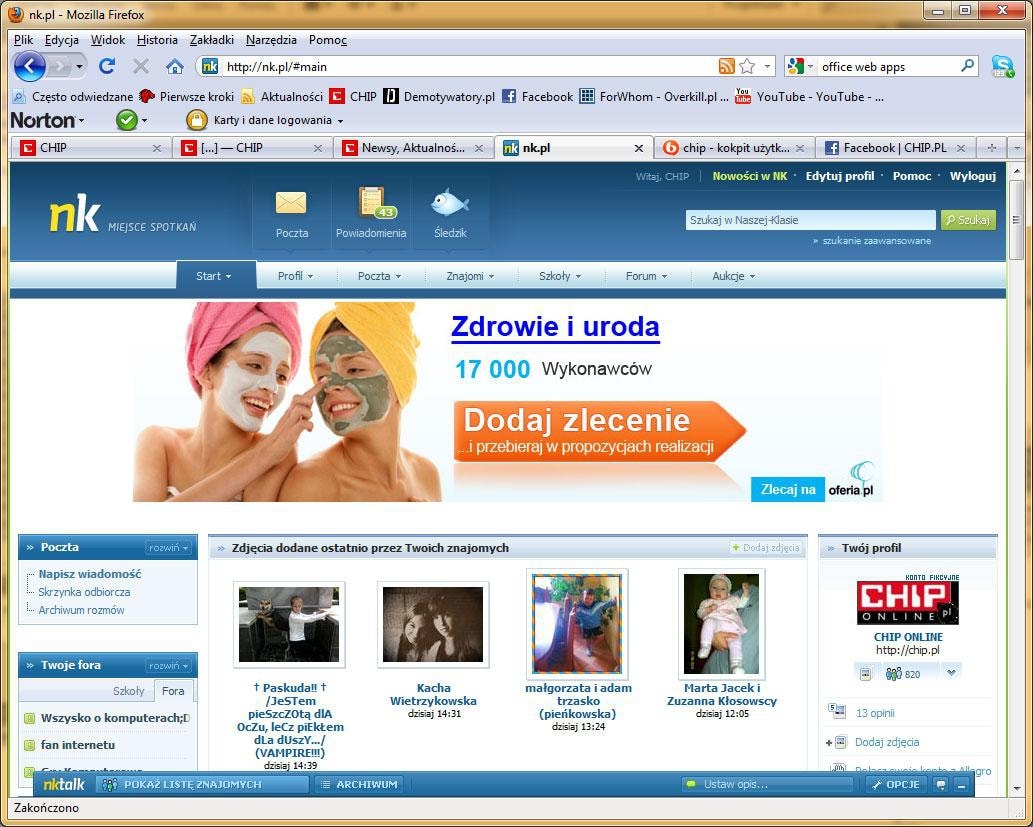The height and width of the screenshot is (827, 1033).
Task: Click the Szukaj w Naszej-Klasie search field
Action: pos(810,220)
